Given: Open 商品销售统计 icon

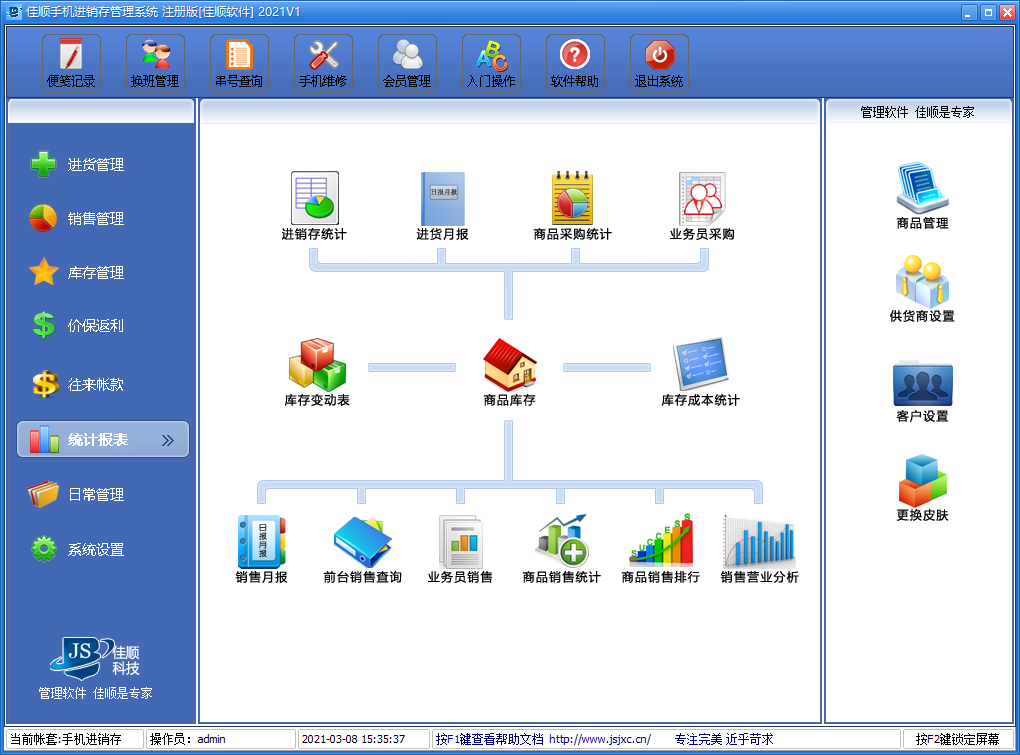Looking at the screenshot, I should point(561,549).
